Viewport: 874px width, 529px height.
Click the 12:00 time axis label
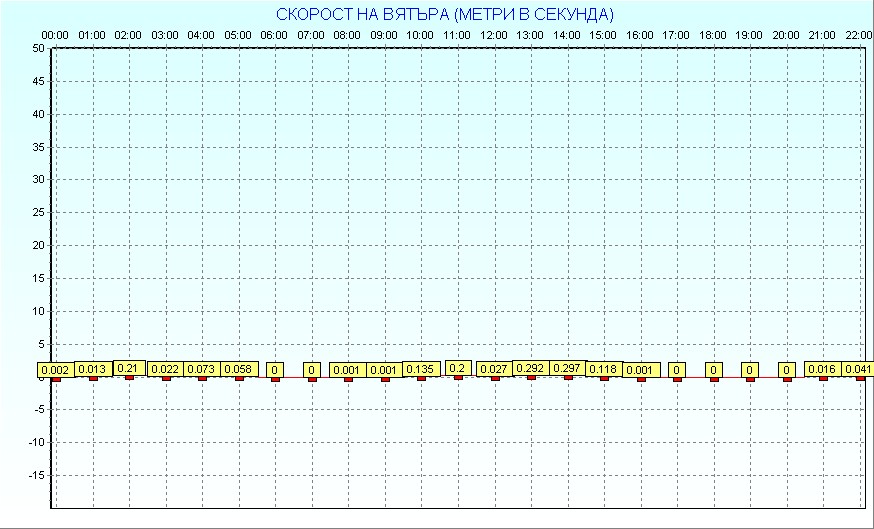pos(494,35)
